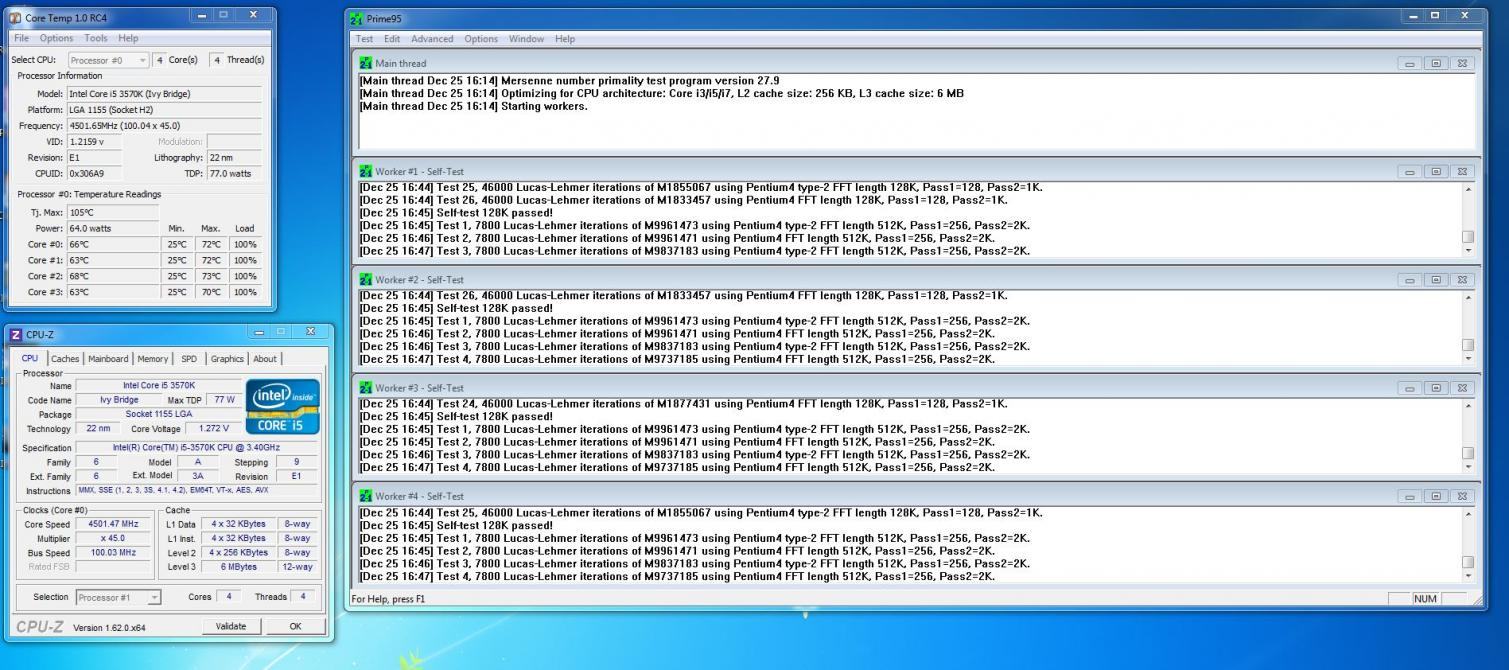This screenshot has width=1509, height=670.
Task: Click the CPU-Z title bar icon
Action: click(x=15, y=335)
